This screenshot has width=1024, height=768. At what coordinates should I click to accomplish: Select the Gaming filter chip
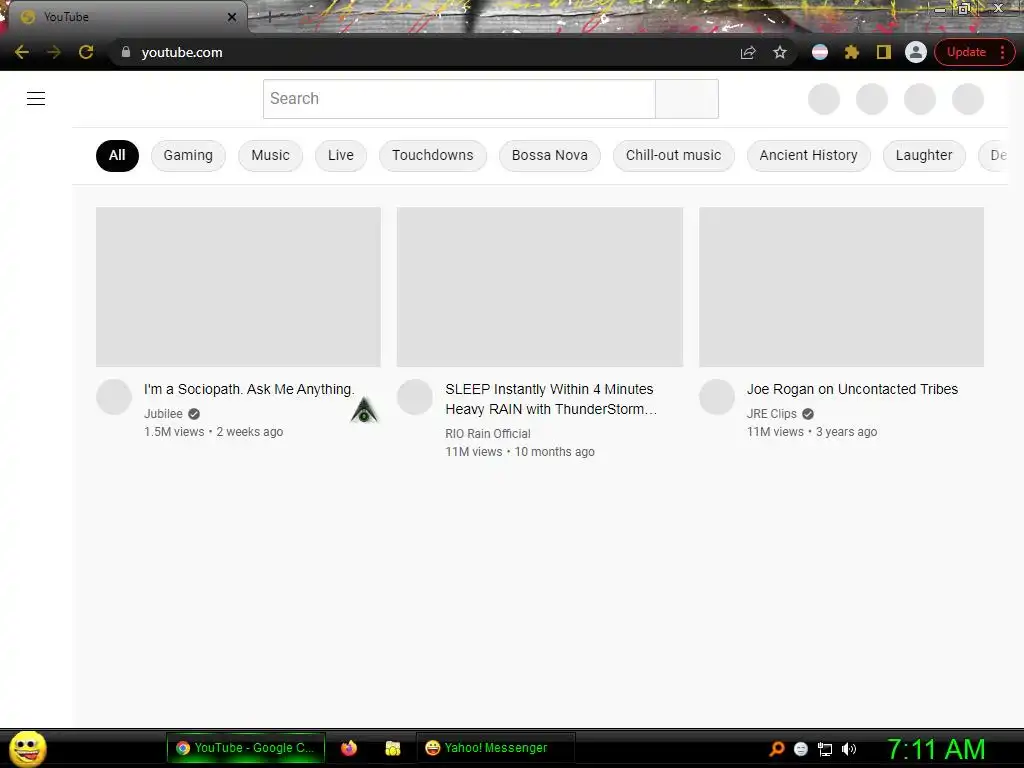pos(188,155)
